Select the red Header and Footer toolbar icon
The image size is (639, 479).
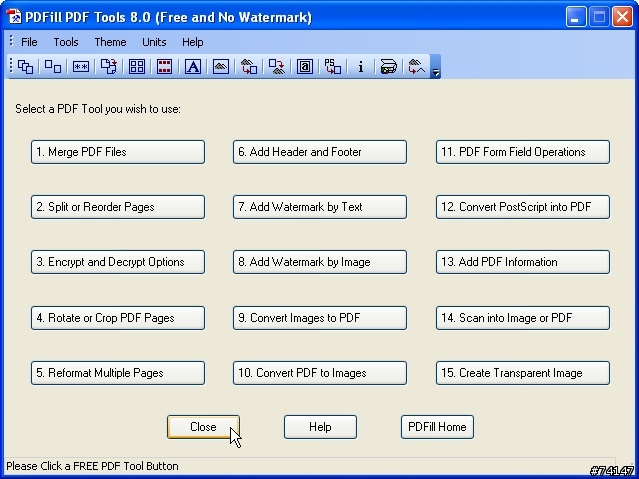(x=164, y=66)
